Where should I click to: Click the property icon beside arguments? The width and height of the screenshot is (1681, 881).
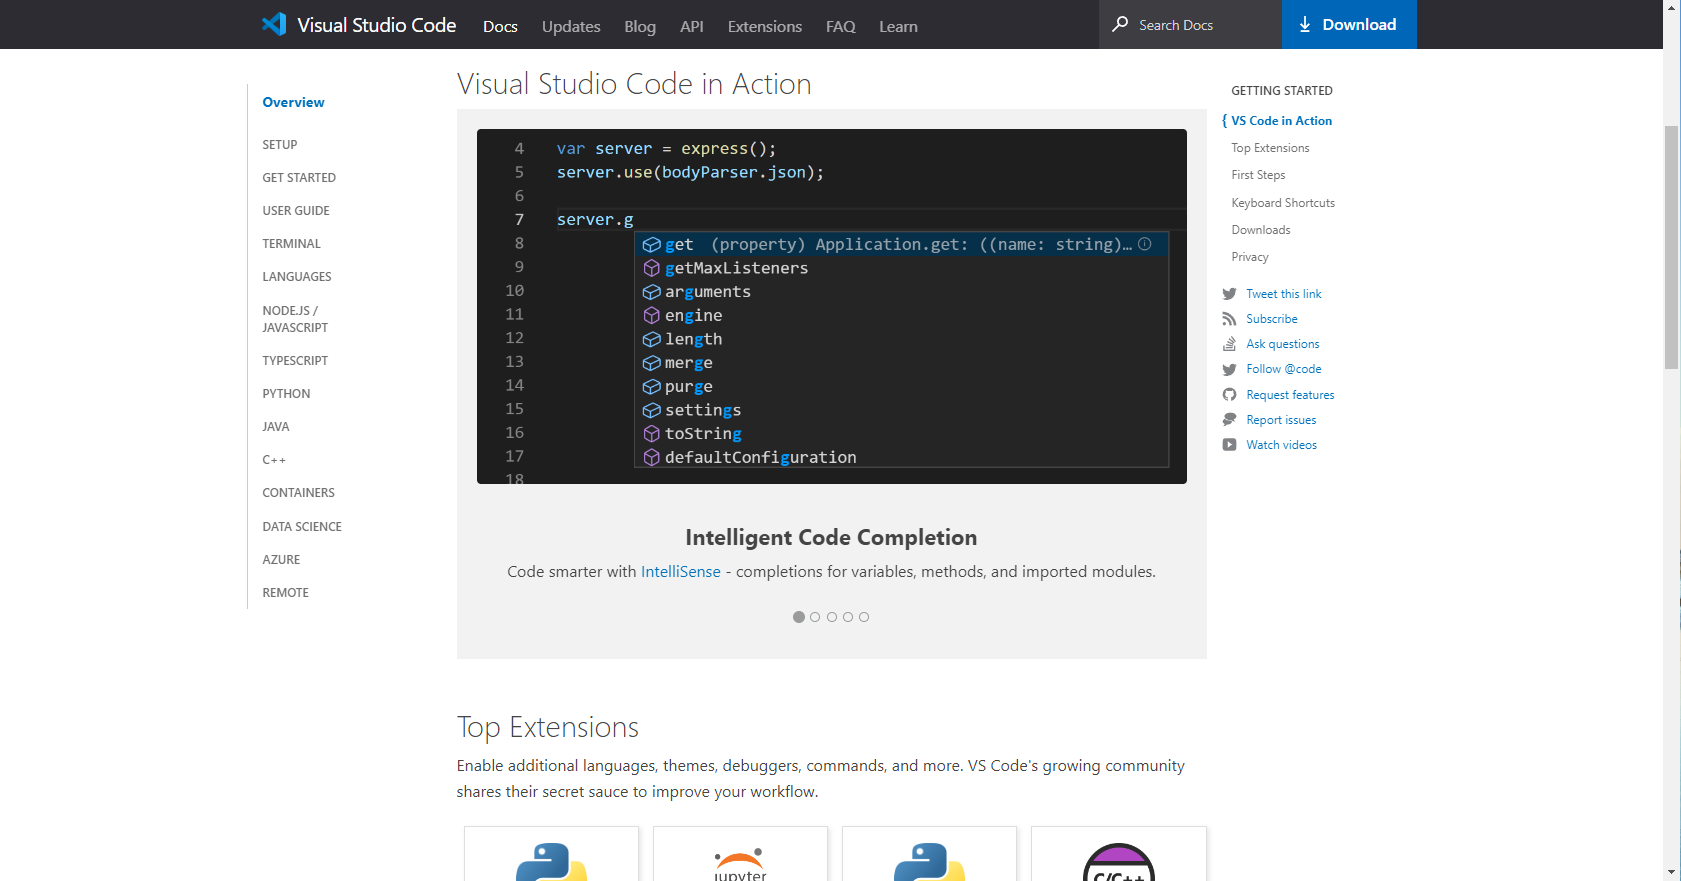[x=652, y=292]
